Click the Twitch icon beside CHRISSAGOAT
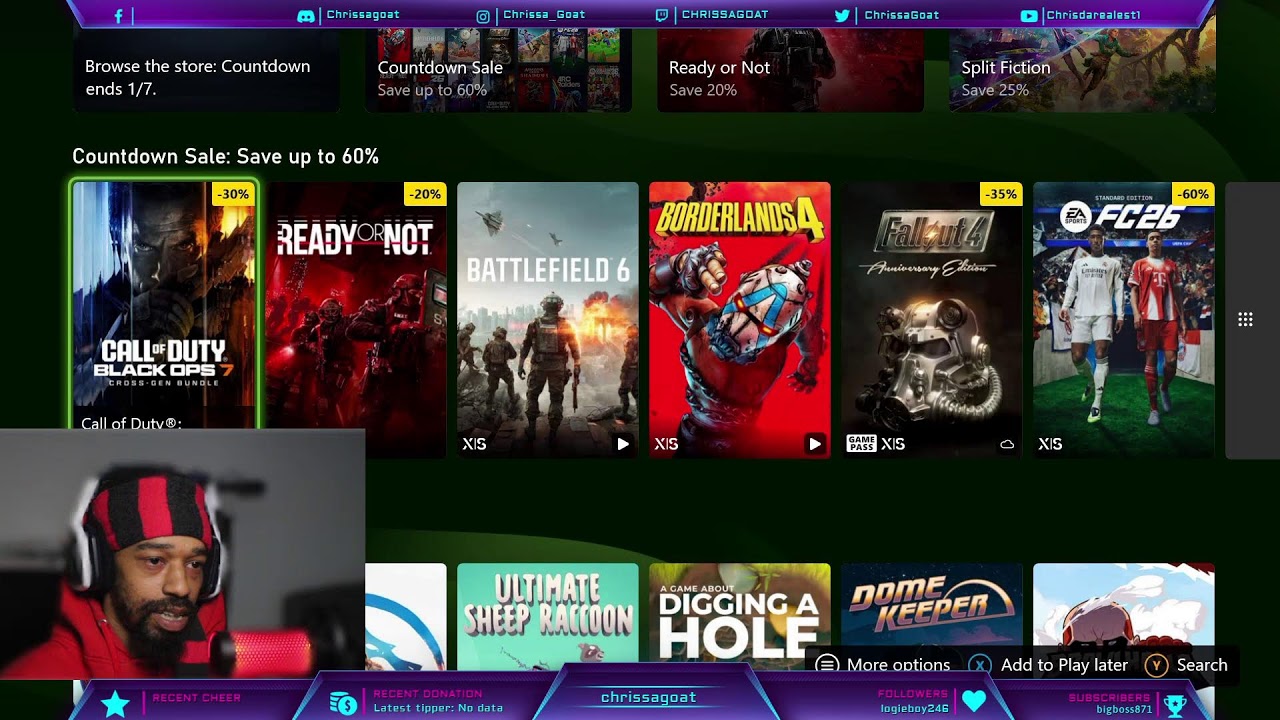This screenshot has width=1280, height=720. (662, 15)
